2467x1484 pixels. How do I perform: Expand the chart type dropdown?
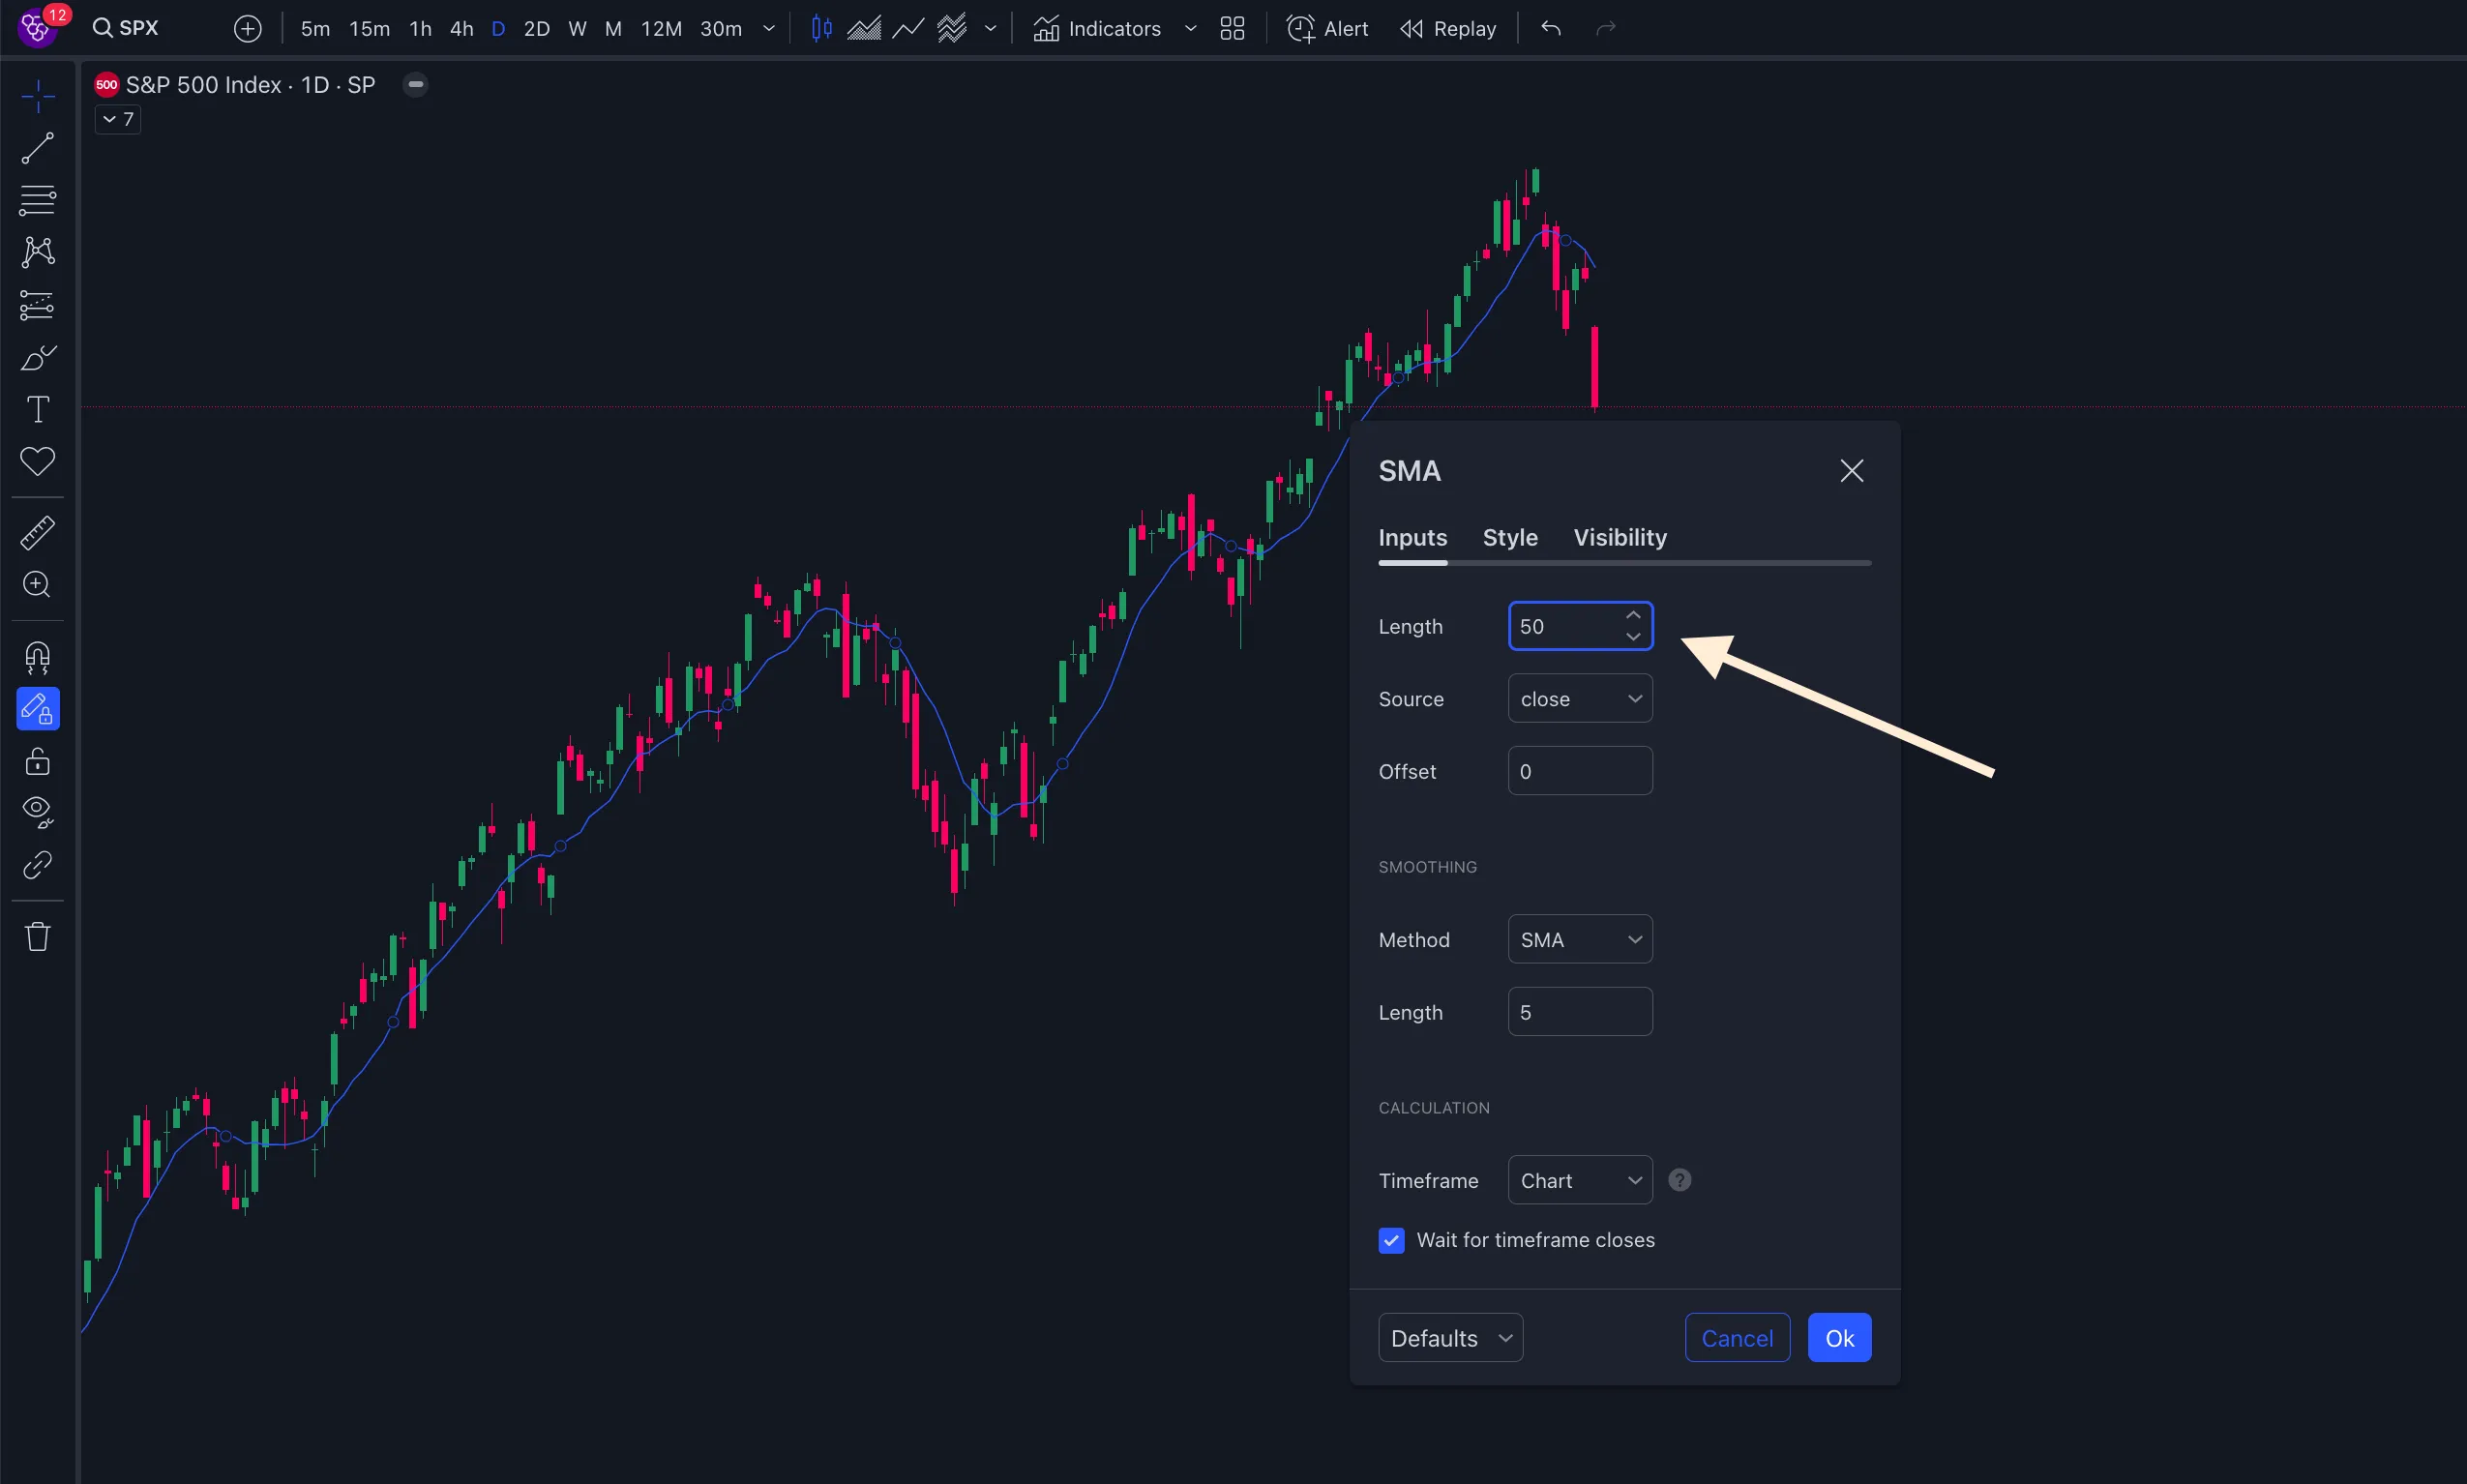coord(991,29)
